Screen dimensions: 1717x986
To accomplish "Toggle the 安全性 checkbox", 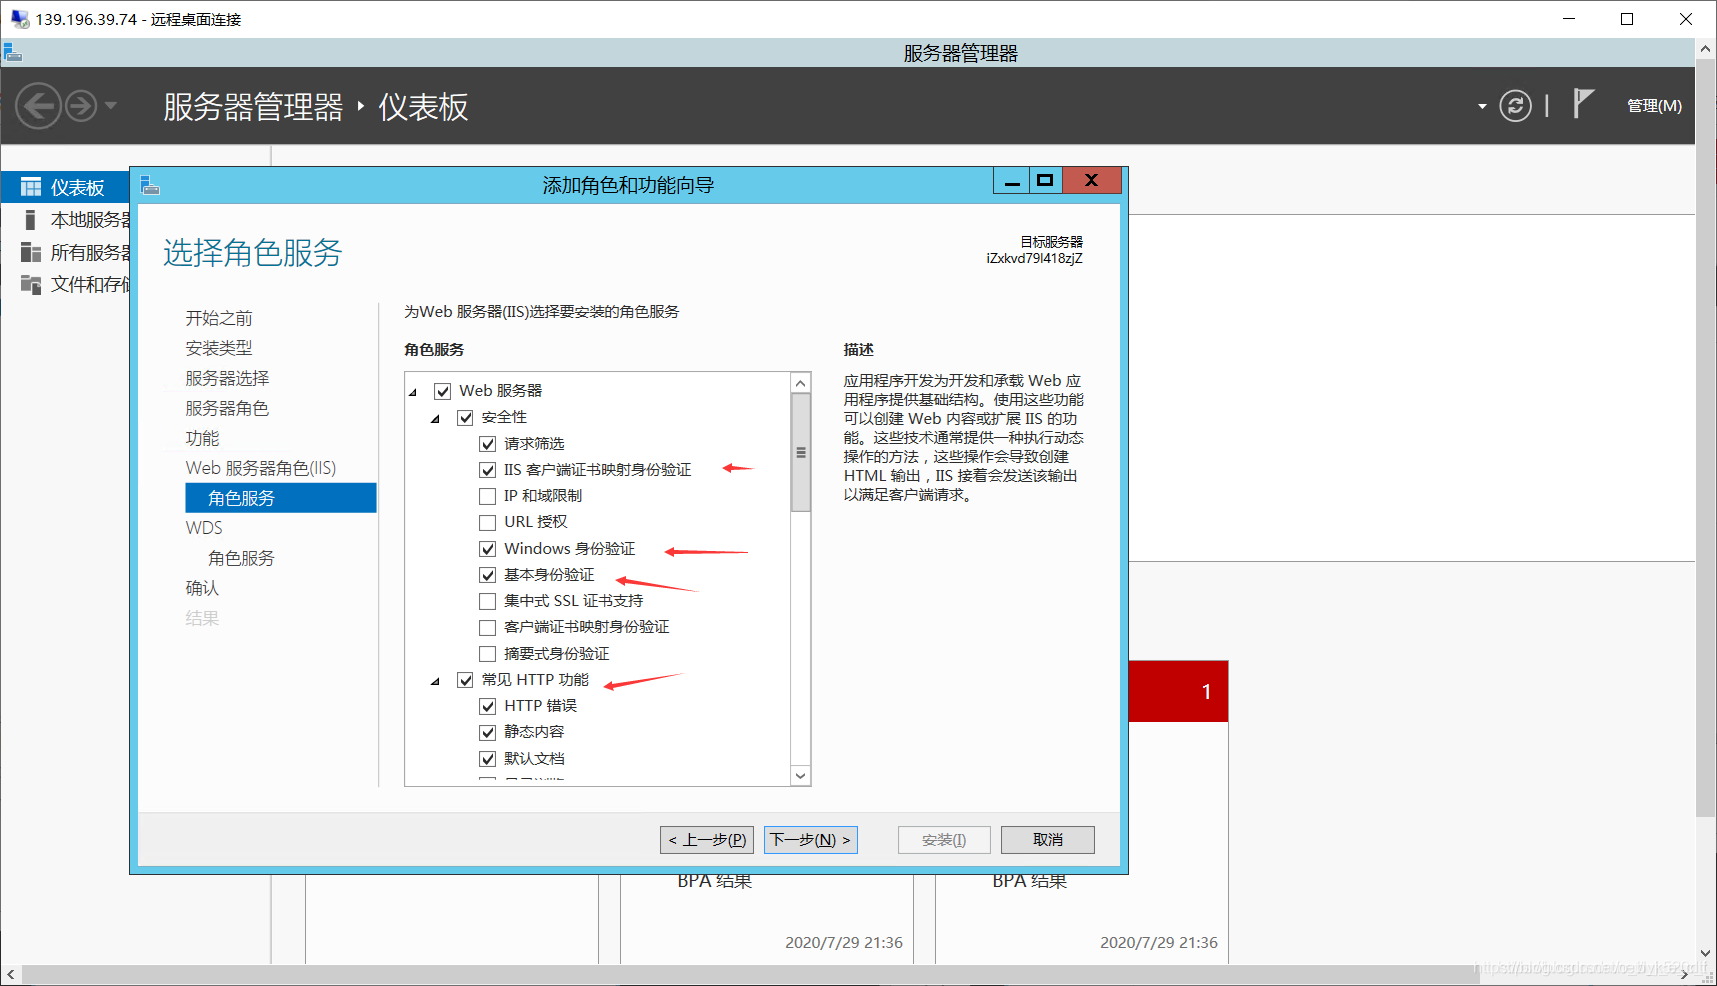I will (465, 417).
